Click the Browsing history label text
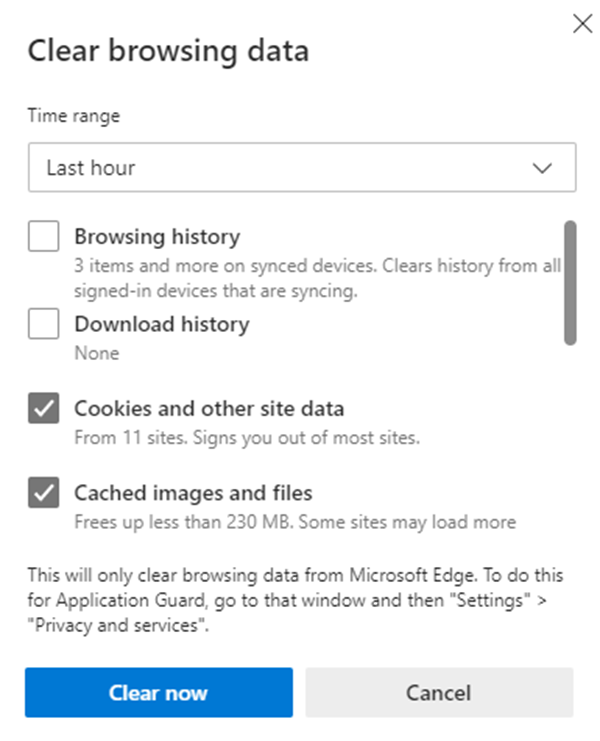 (x=157, y=237)
